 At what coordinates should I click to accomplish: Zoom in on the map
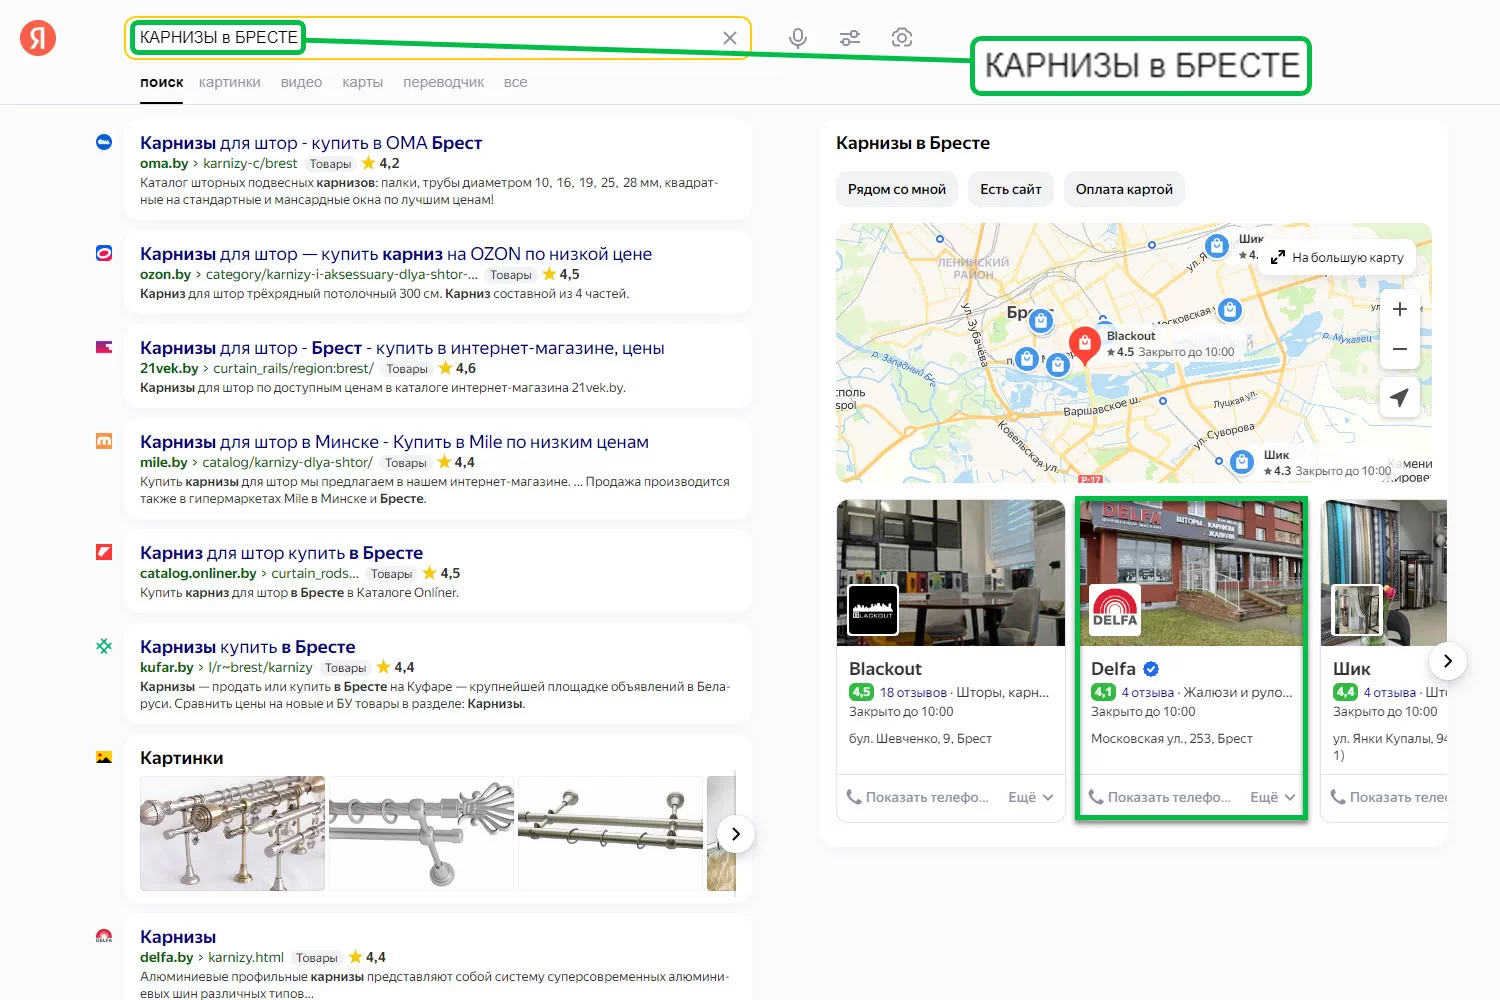(x=1400, y=309)
